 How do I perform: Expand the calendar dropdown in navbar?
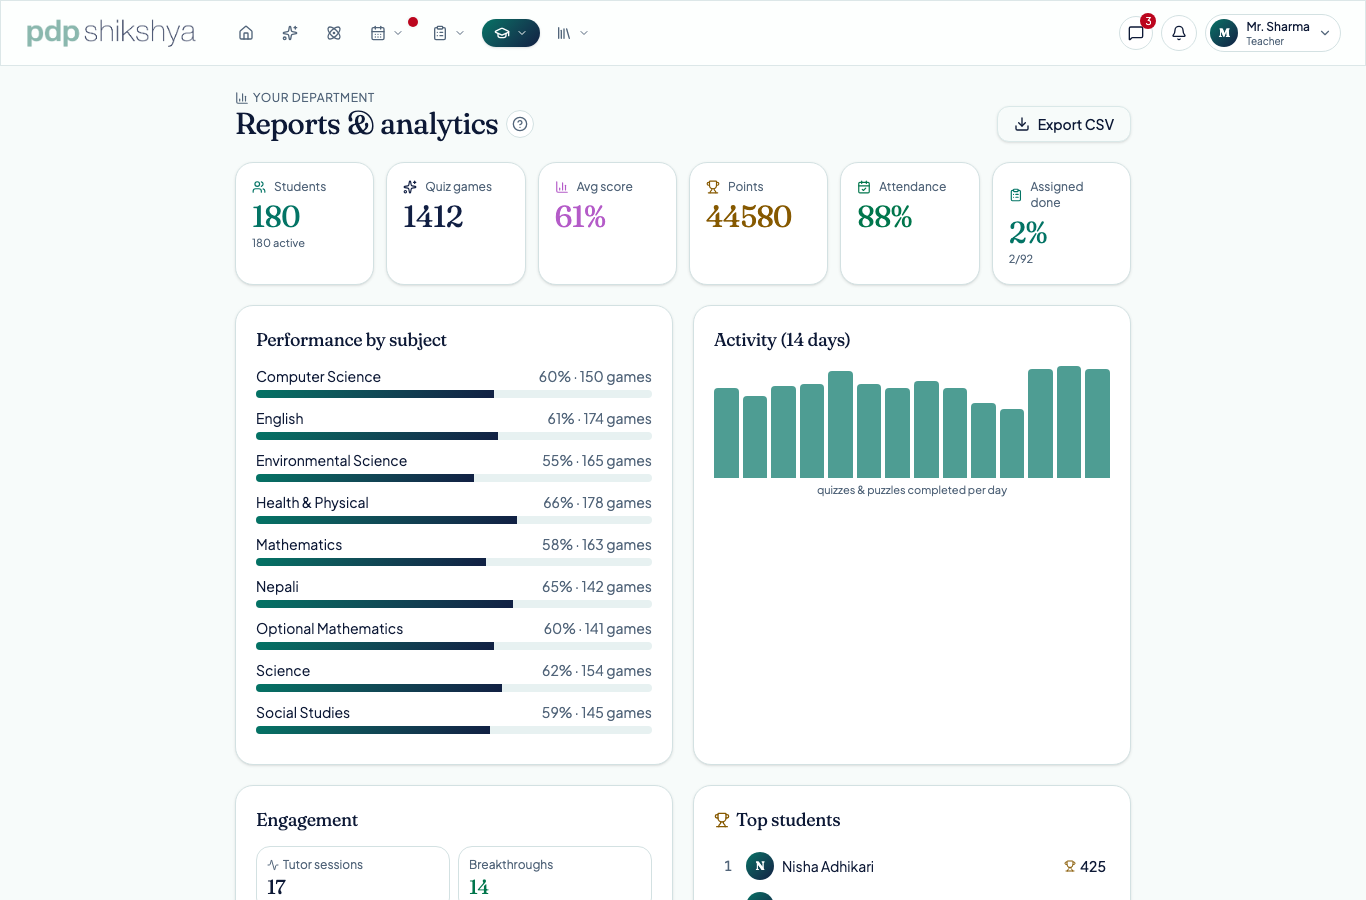point(386,33)
